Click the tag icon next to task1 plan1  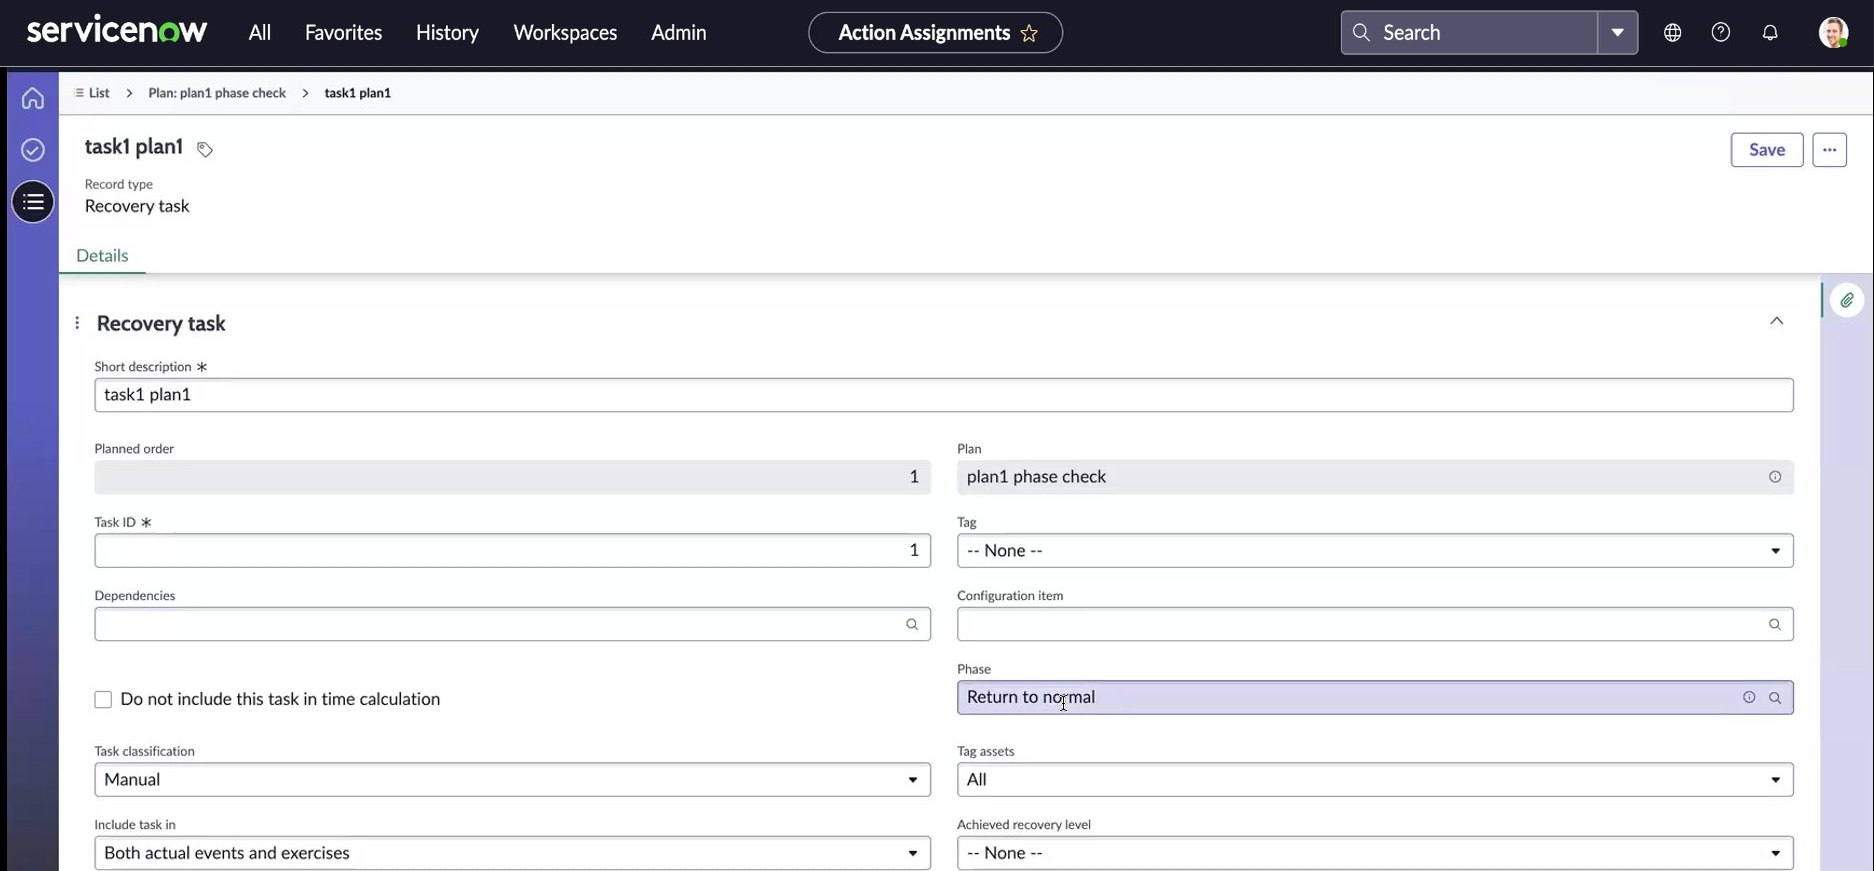(205, 149)
